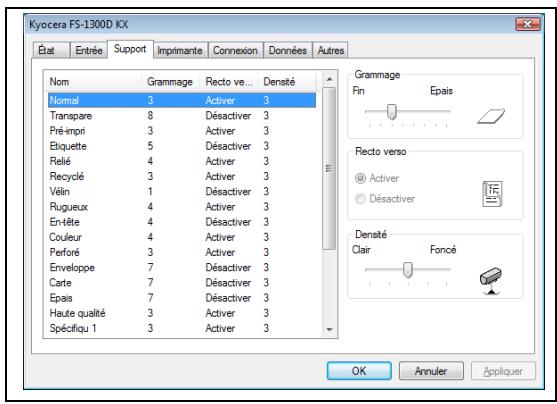
Task: Click the Appliquer button
Action: pyautogui.click(x=503, y=371)
